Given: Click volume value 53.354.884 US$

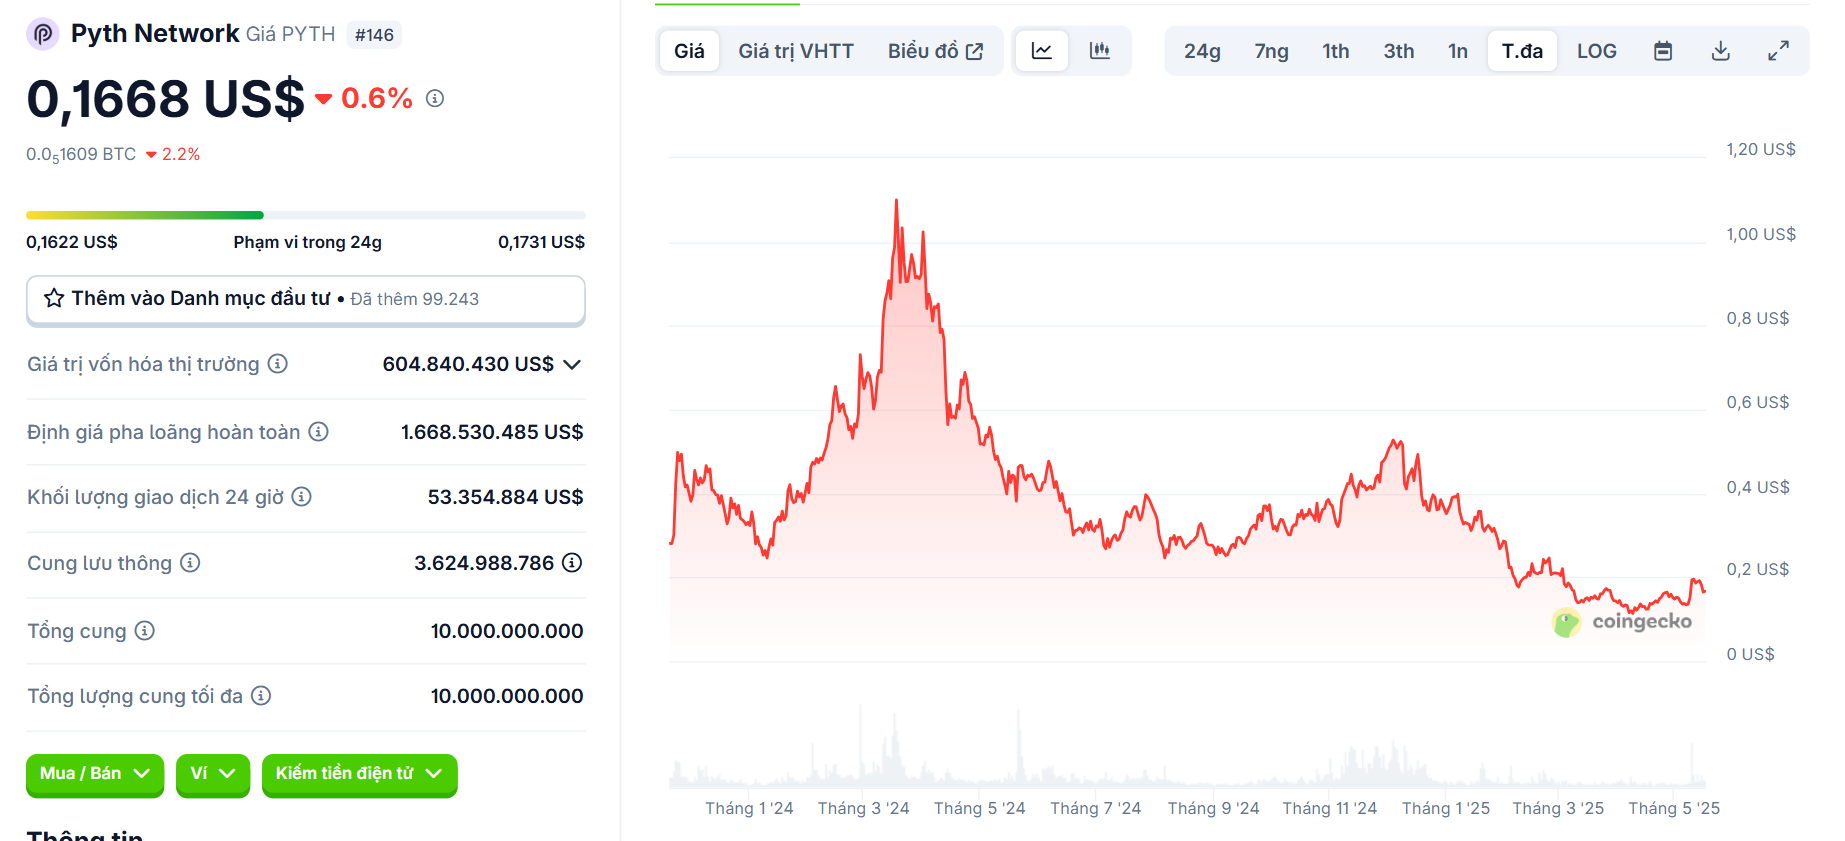Looking at the screenshot, I should [506, 497].
